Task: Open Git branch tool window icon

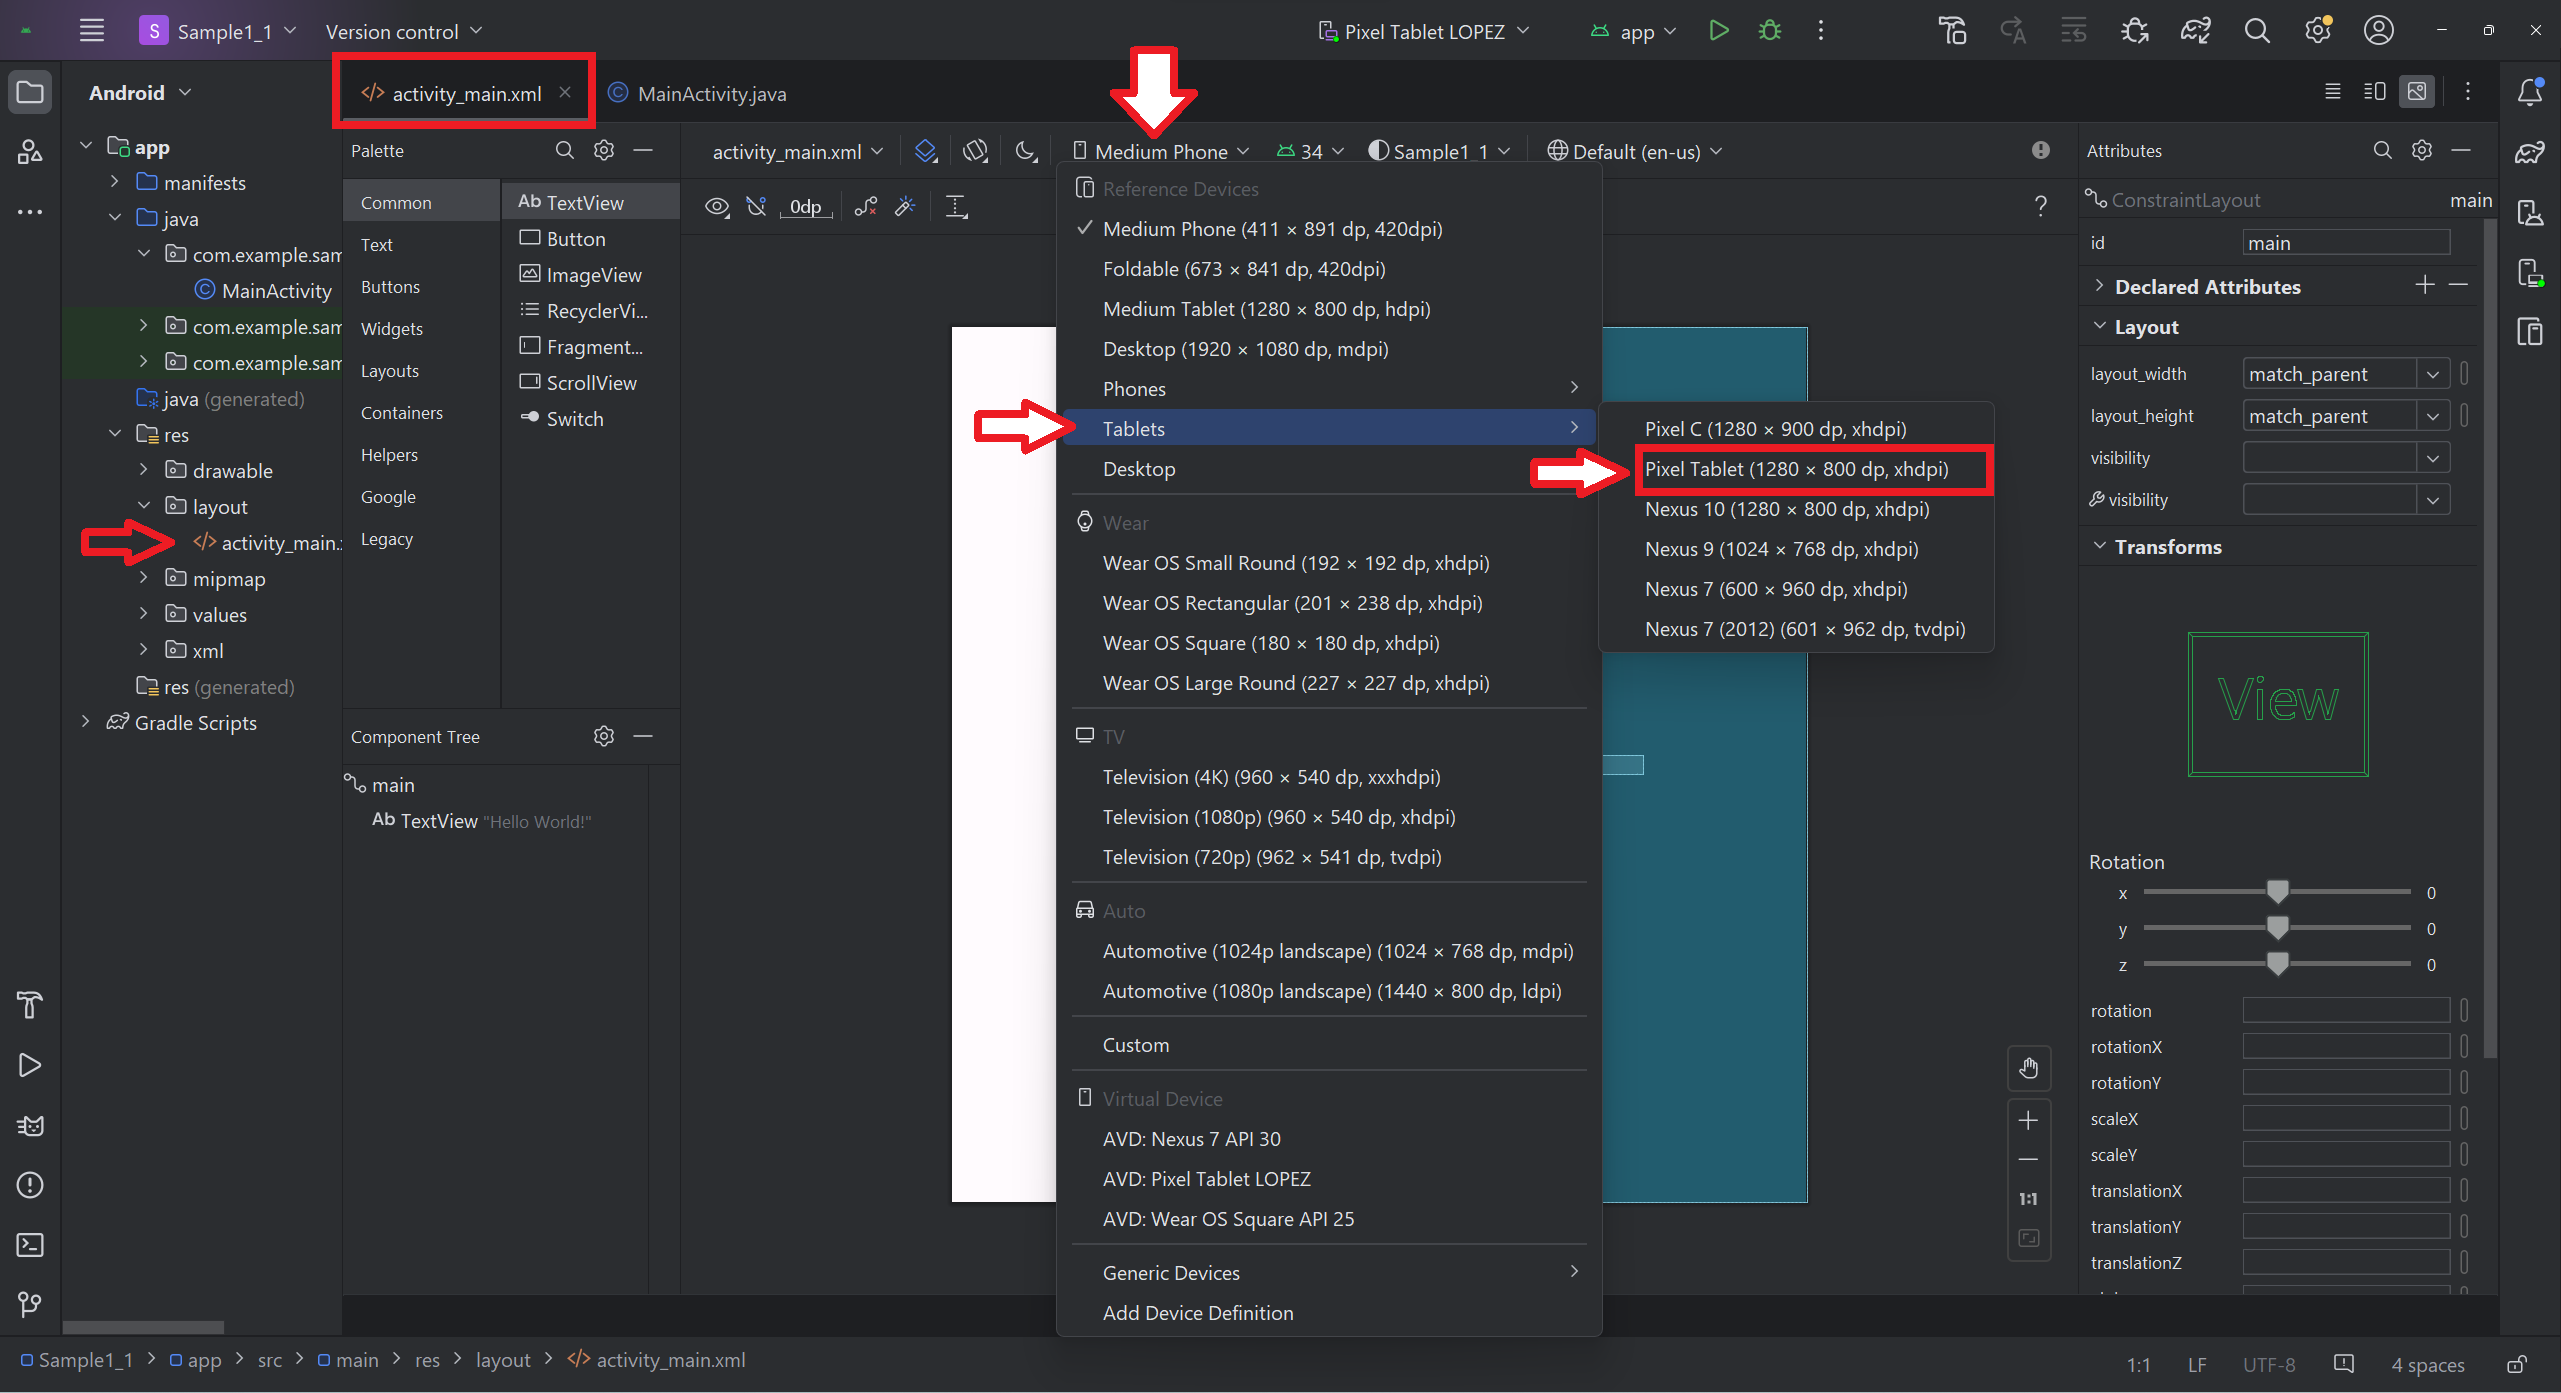Action: pos(30,1304)
